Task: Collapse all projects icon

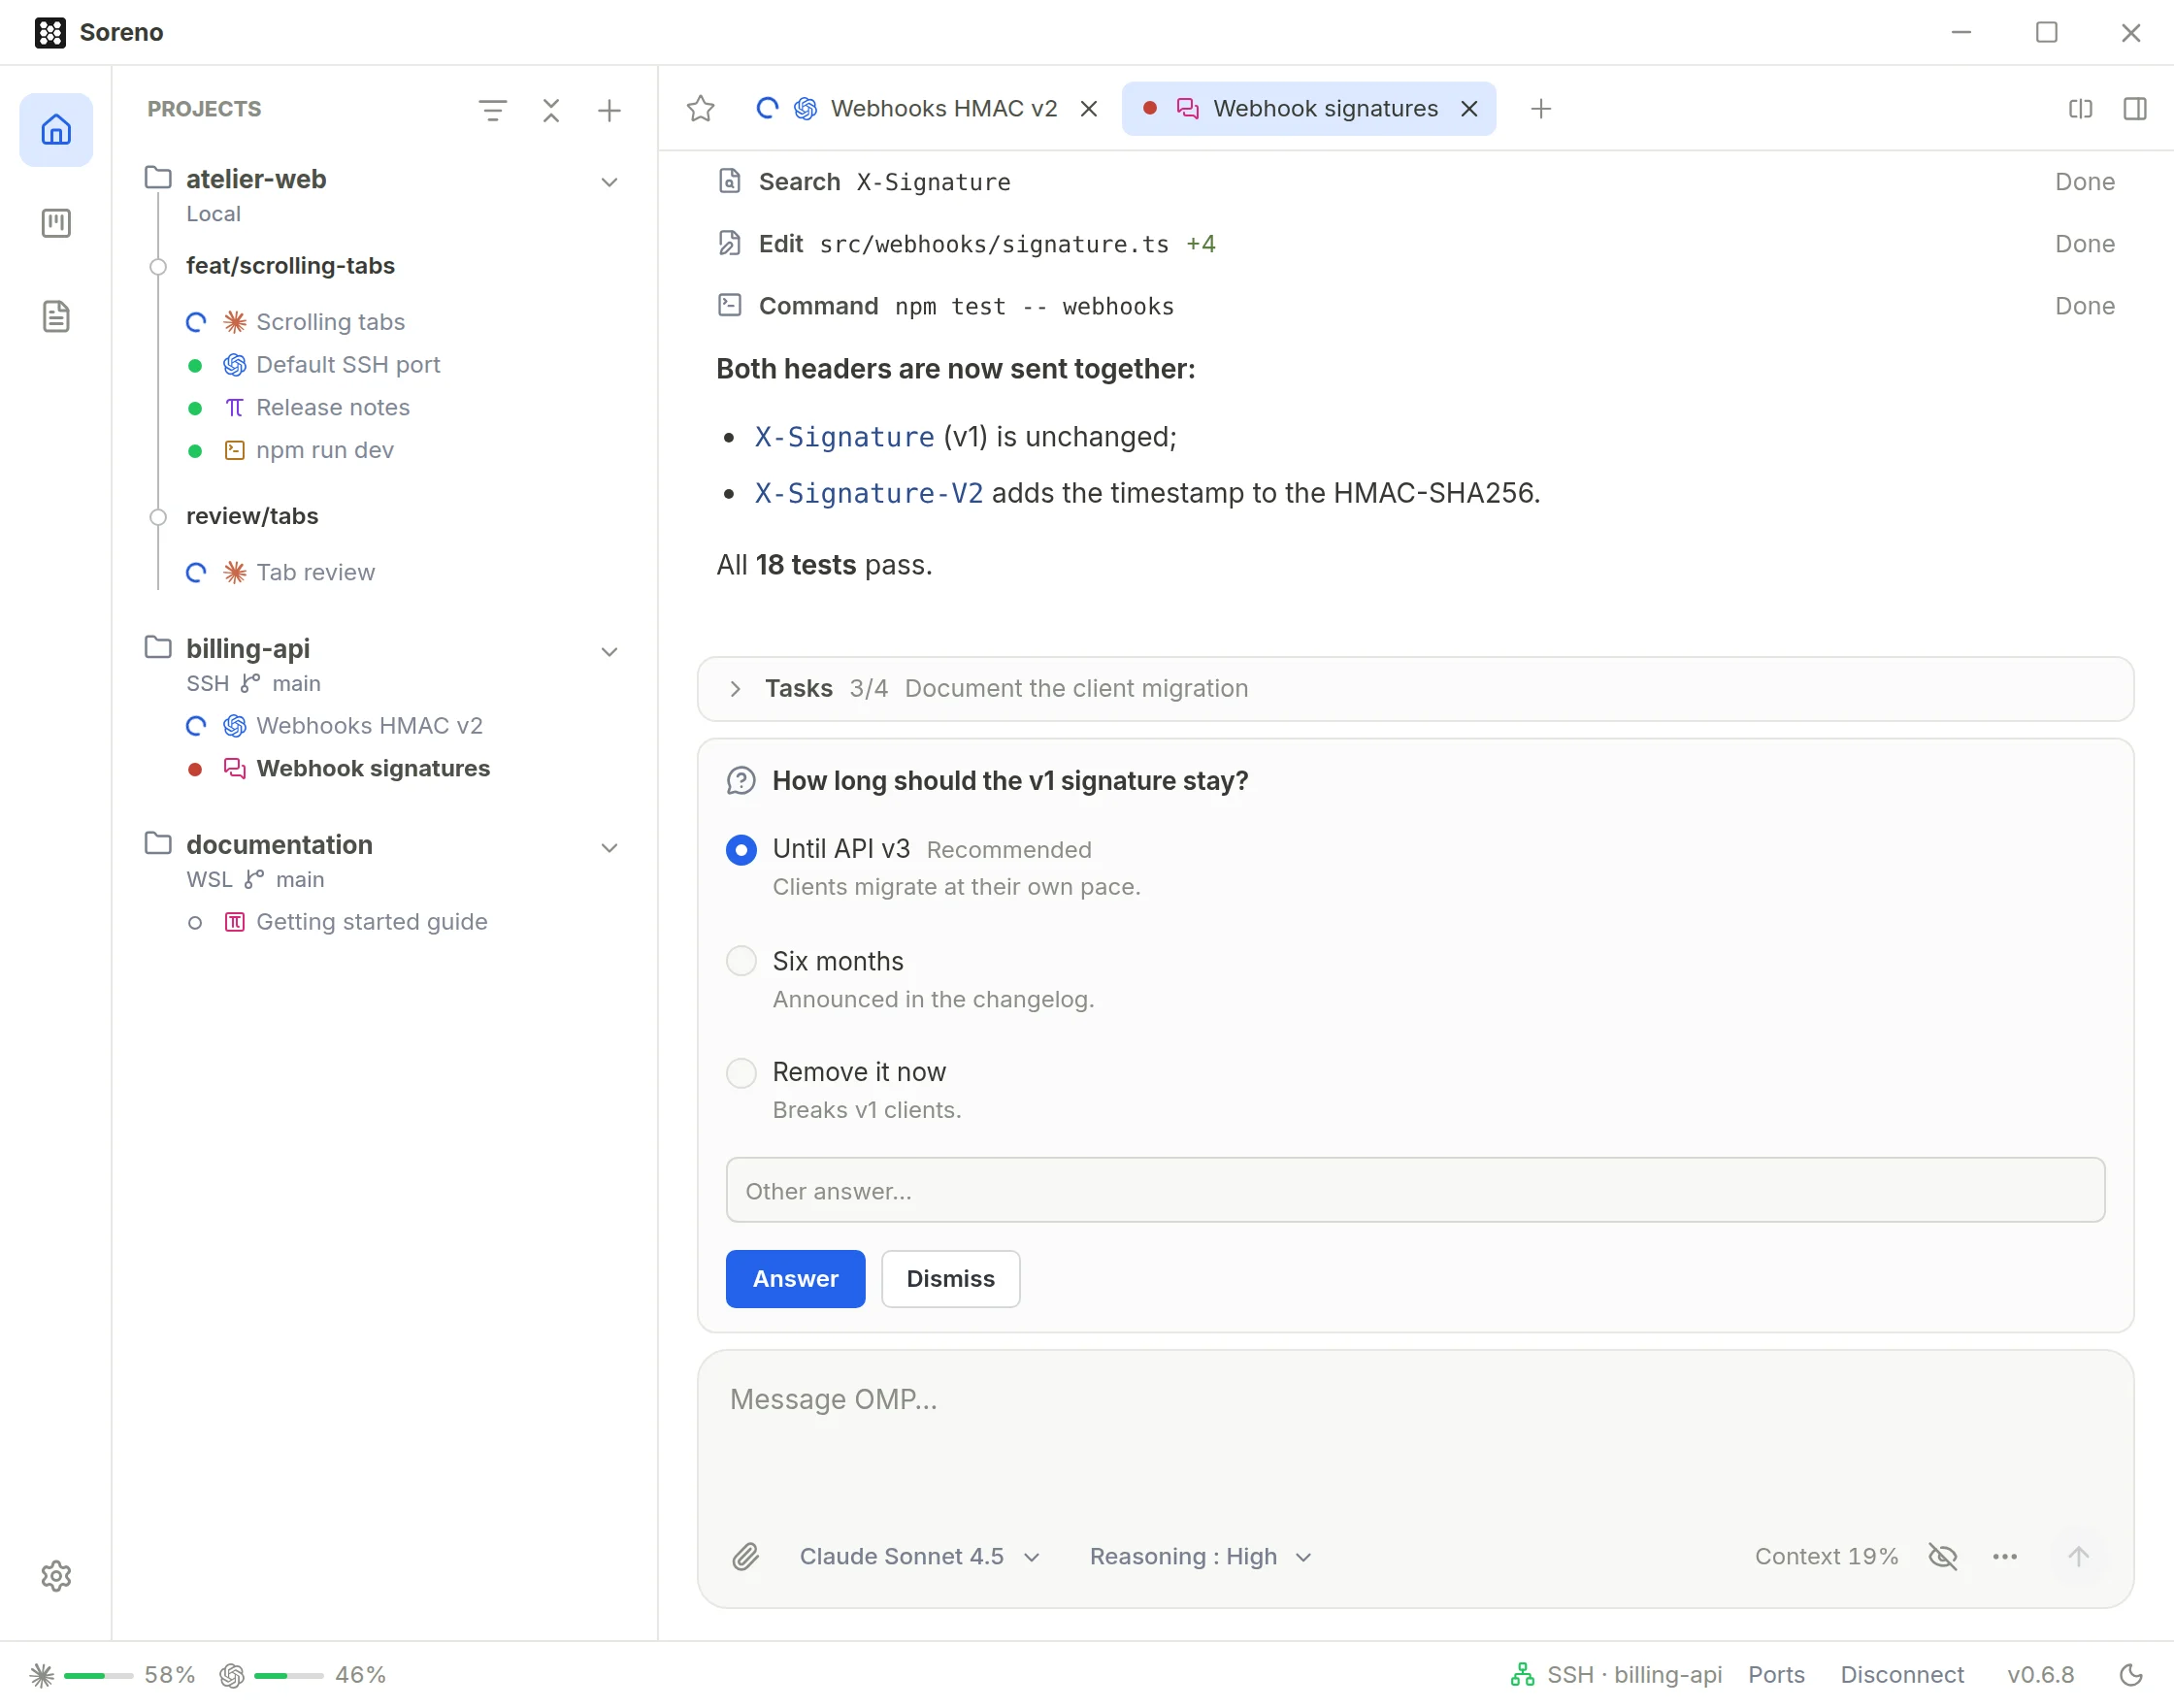Action: pos(551,110)
